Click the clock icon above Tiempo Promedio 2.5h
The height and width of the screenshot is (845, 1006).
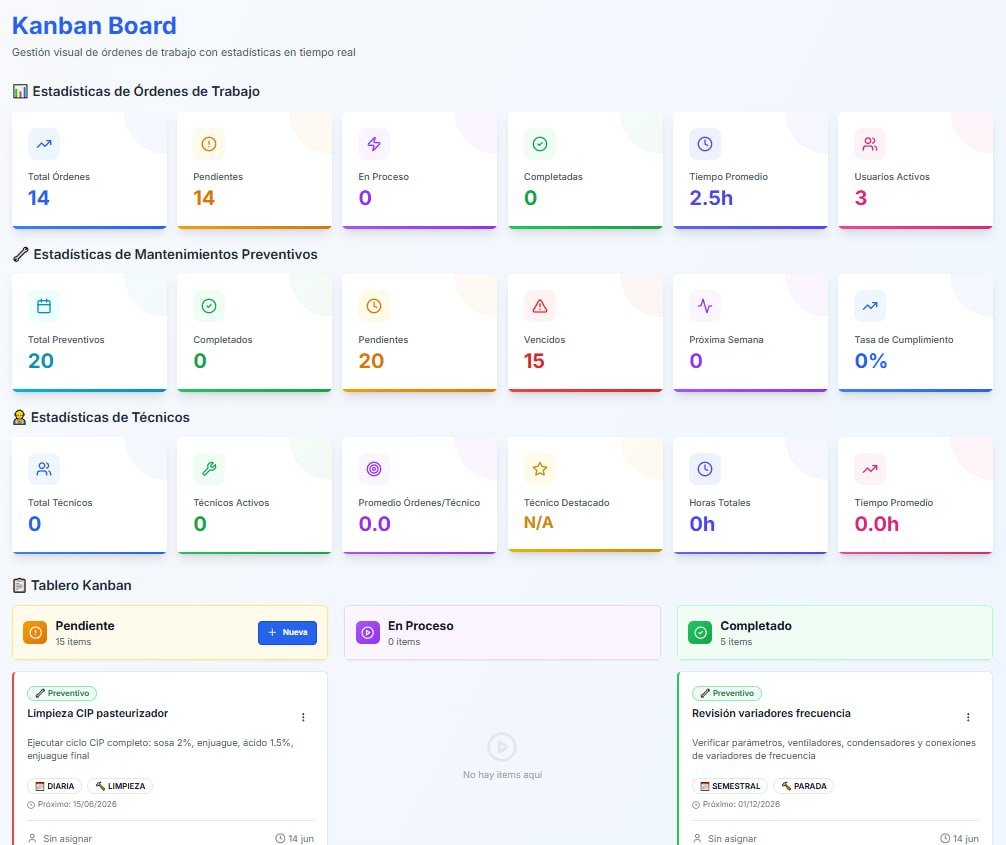point(704,144)
